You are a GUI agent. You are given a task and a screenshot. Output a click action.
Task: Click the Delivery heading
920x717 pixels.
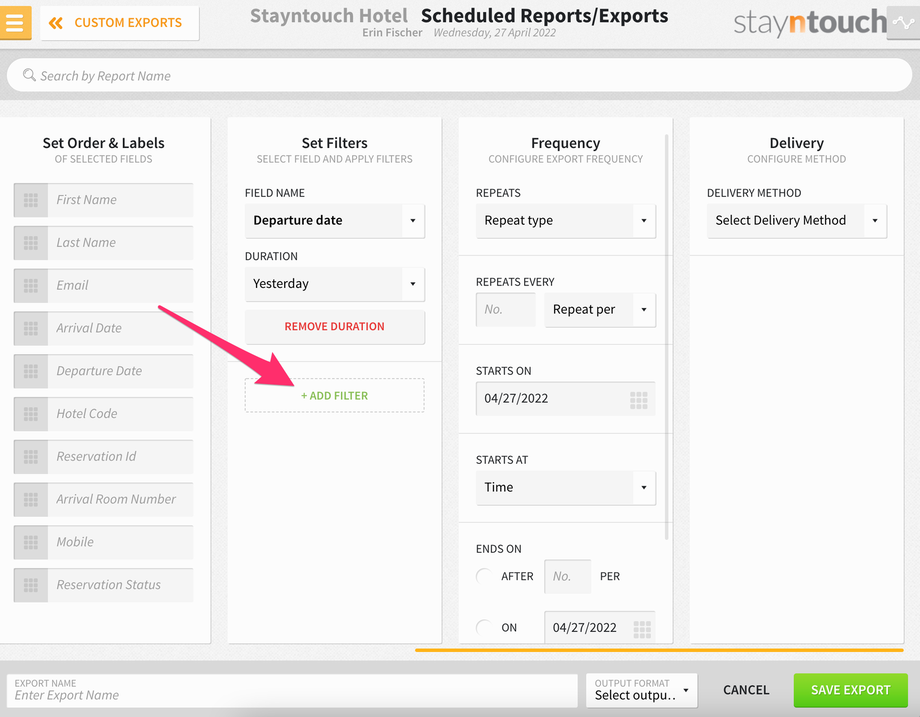[797, 143]
